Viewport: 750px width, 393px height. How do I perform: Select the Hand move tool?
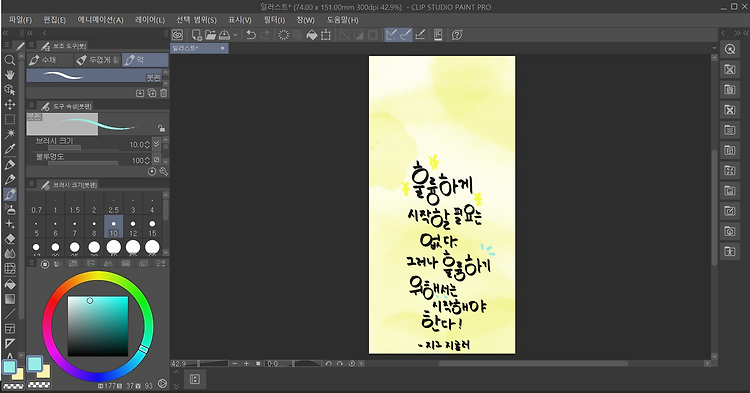tap(10, 75)
